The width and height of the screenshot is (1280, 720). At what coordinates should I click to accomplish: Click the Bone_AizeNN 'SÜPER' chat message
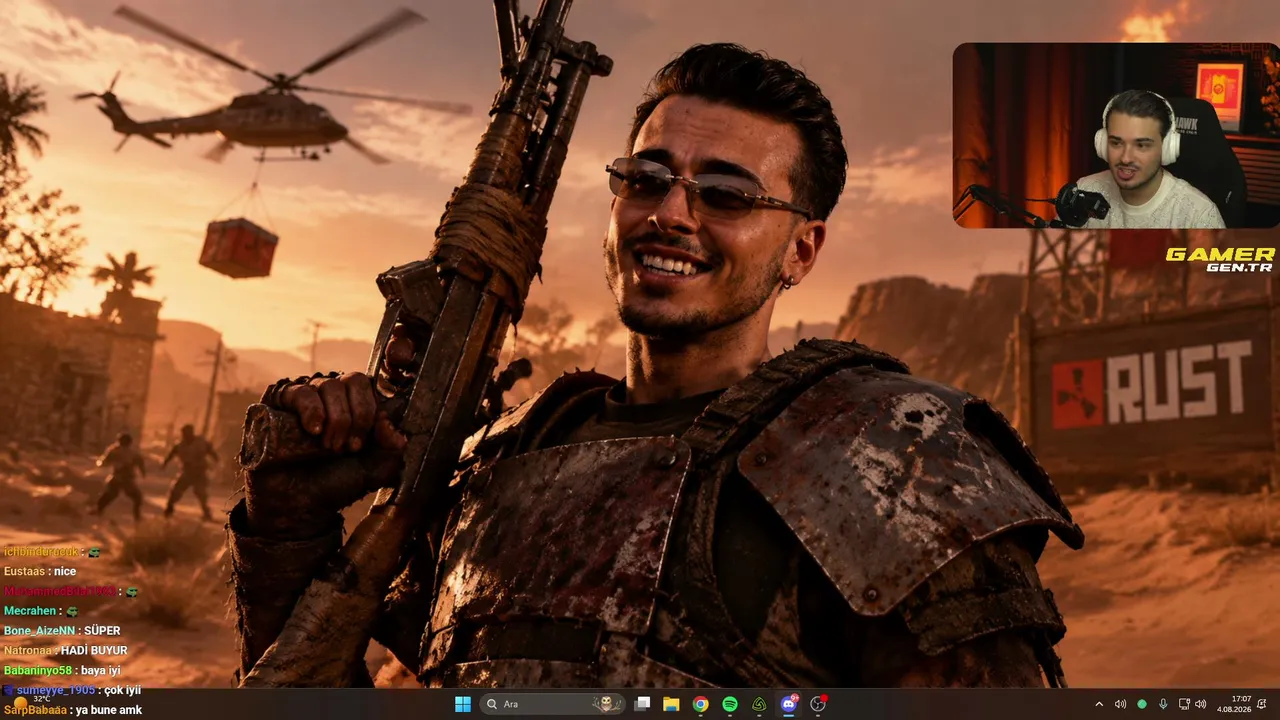[x=62, y=631]
